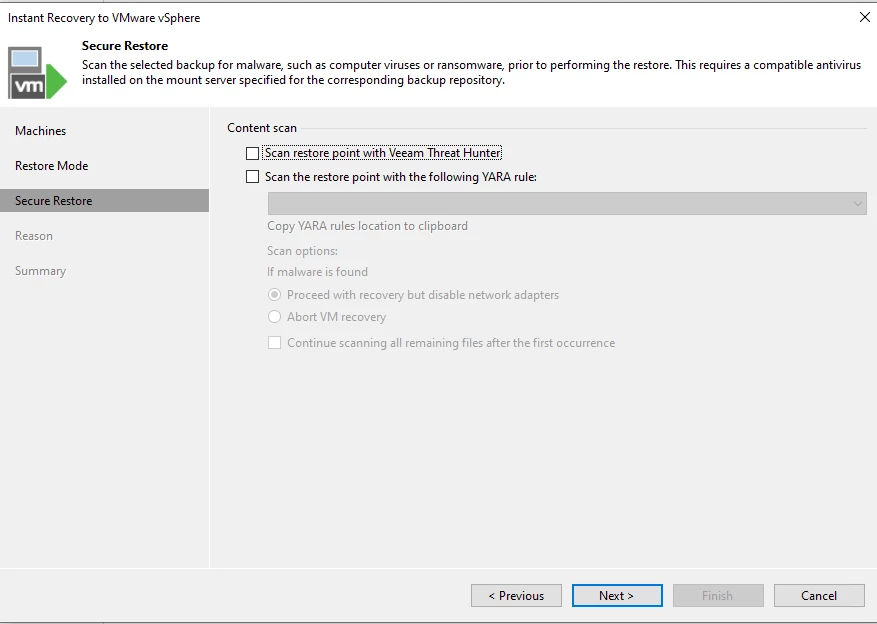Enable Veeam Threat Hunter scan checkbox

click(252, 153)
